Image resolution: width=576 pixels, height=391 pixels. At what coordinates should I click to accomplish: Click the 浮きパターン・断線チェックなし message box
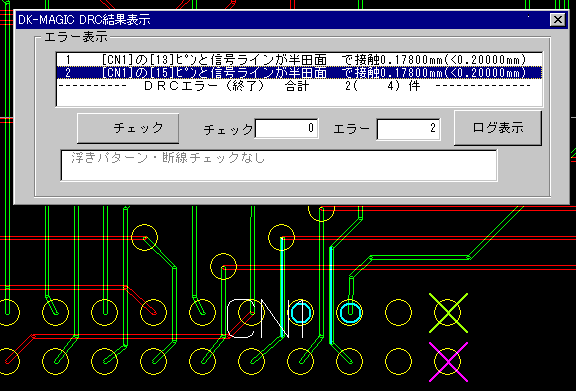(279, 165)
